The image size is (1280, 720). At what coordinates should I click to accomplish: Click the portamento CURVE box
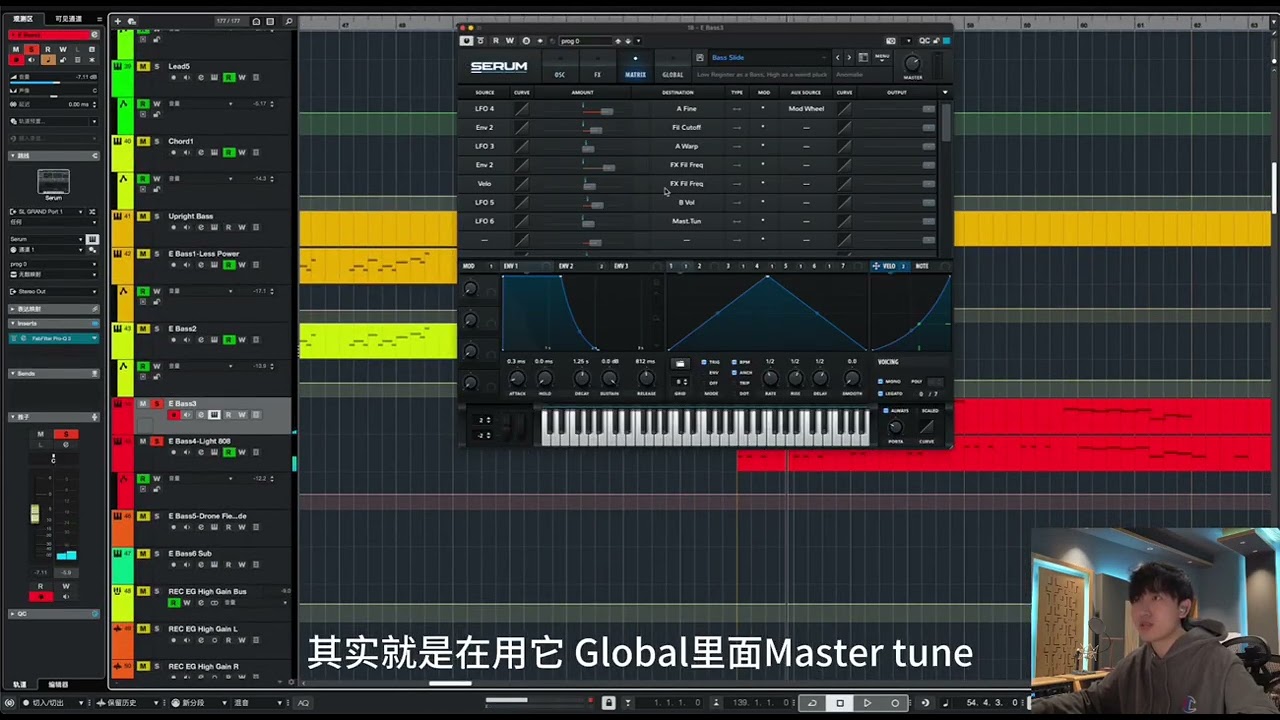927,426
